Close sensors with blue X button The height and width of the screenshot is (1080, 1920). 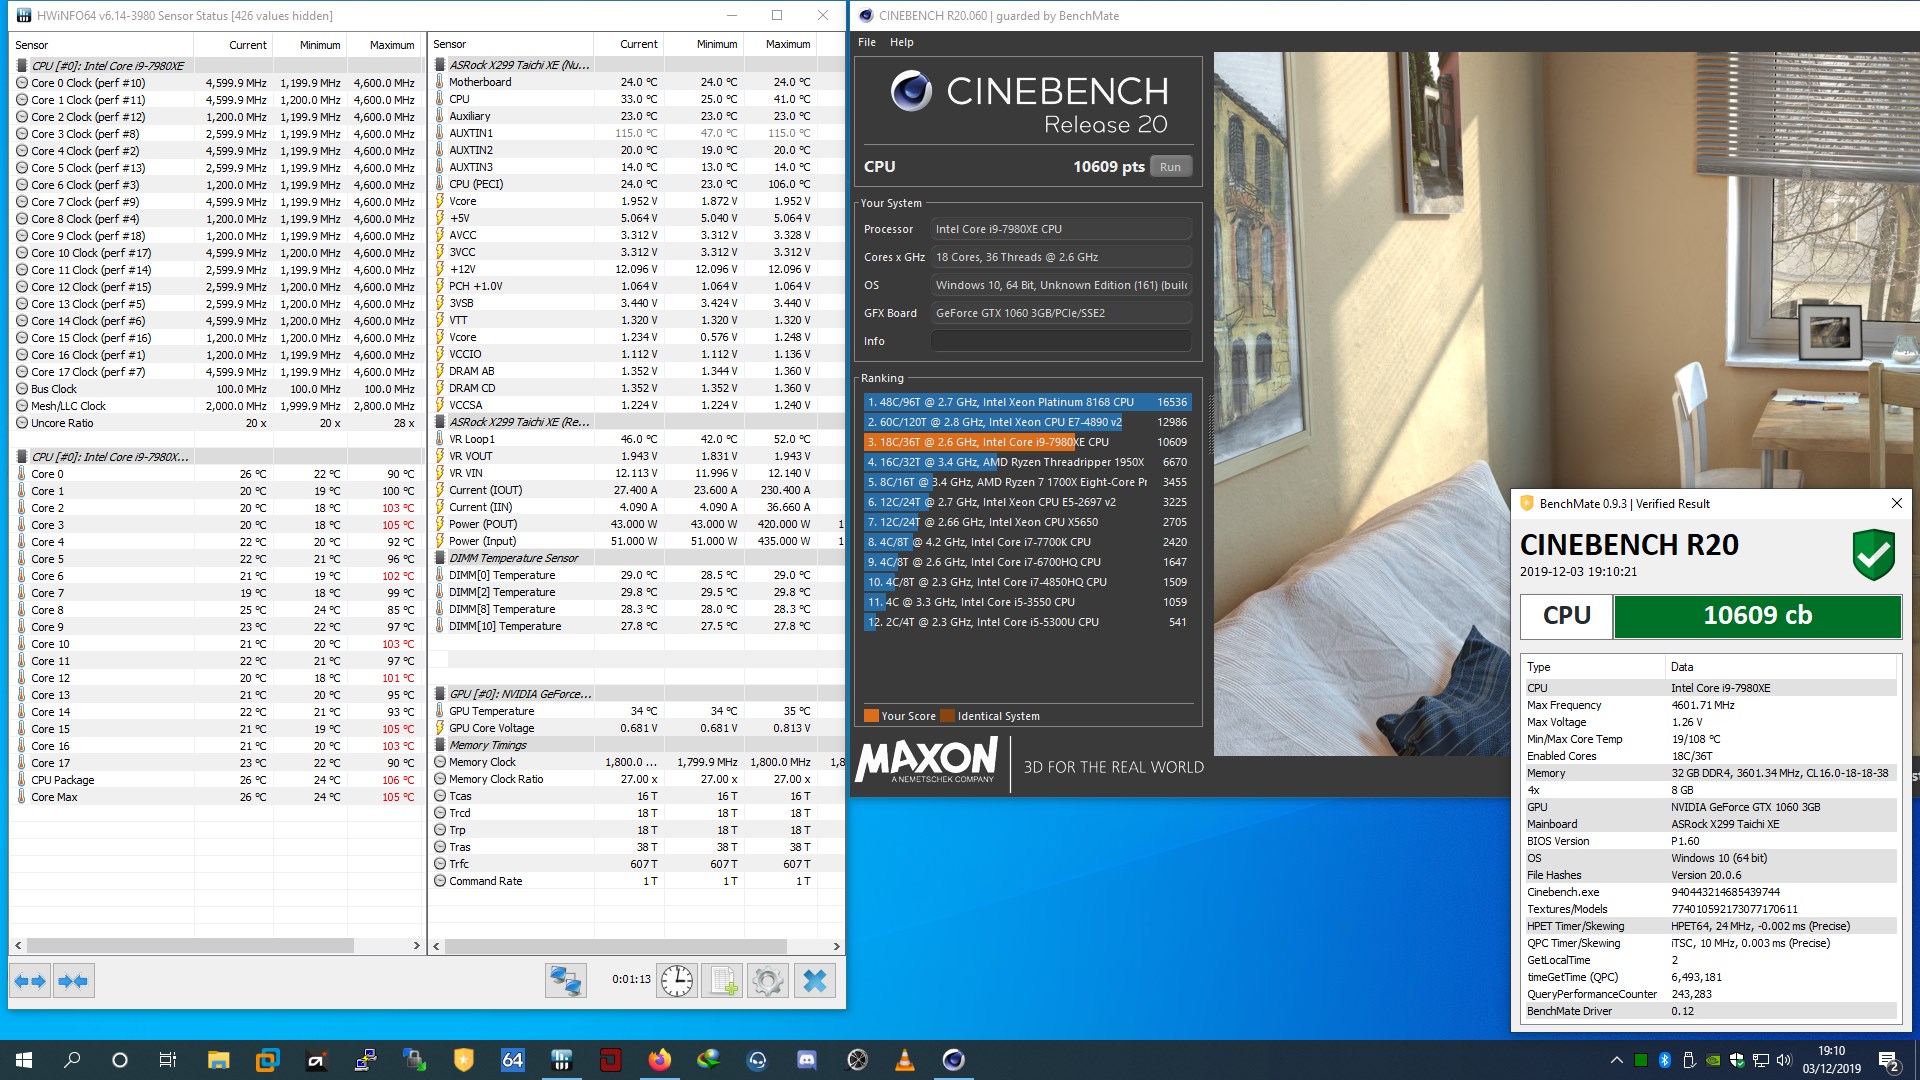815,981
